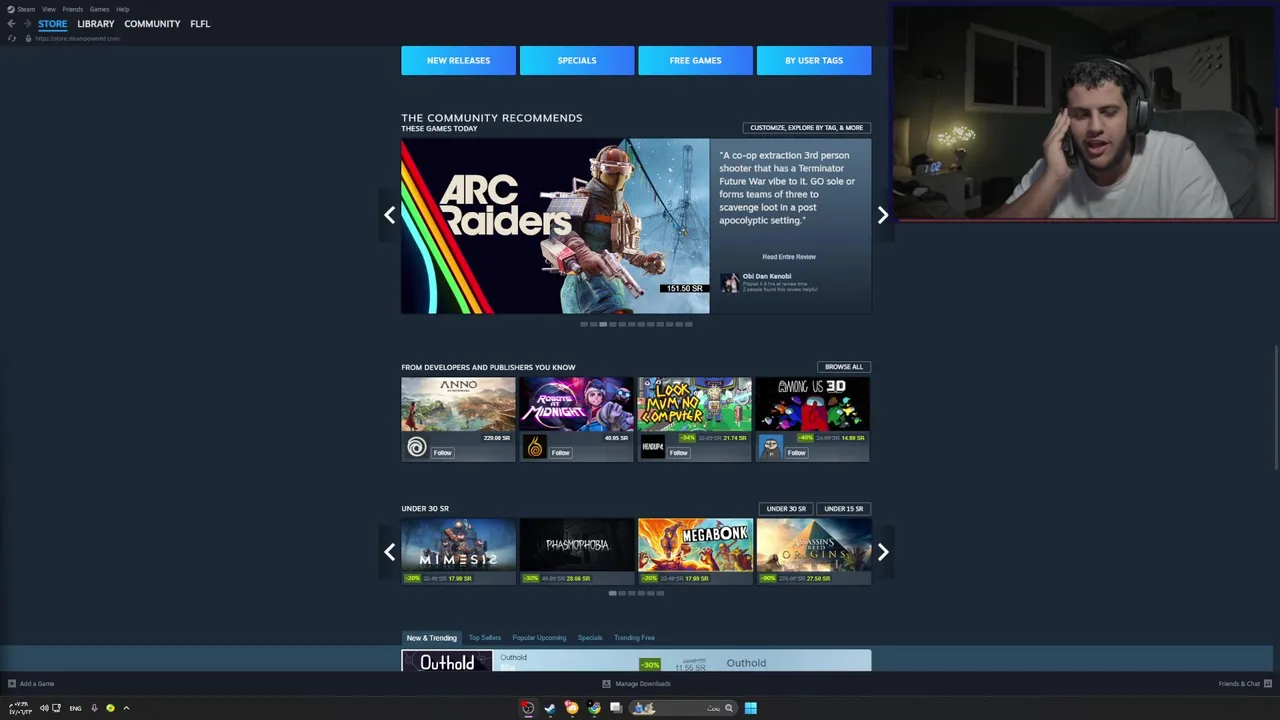Viewport: 1280px width, 720px height.
Task: Open the FLFL profile section
Action: (x=200, y=24)
